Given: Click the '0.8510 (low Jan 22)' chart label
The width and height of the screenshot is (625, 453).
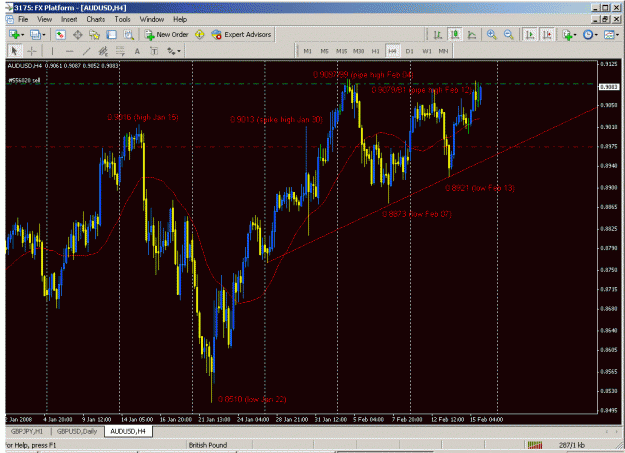Looking at the screenshot, I should 252,399.
